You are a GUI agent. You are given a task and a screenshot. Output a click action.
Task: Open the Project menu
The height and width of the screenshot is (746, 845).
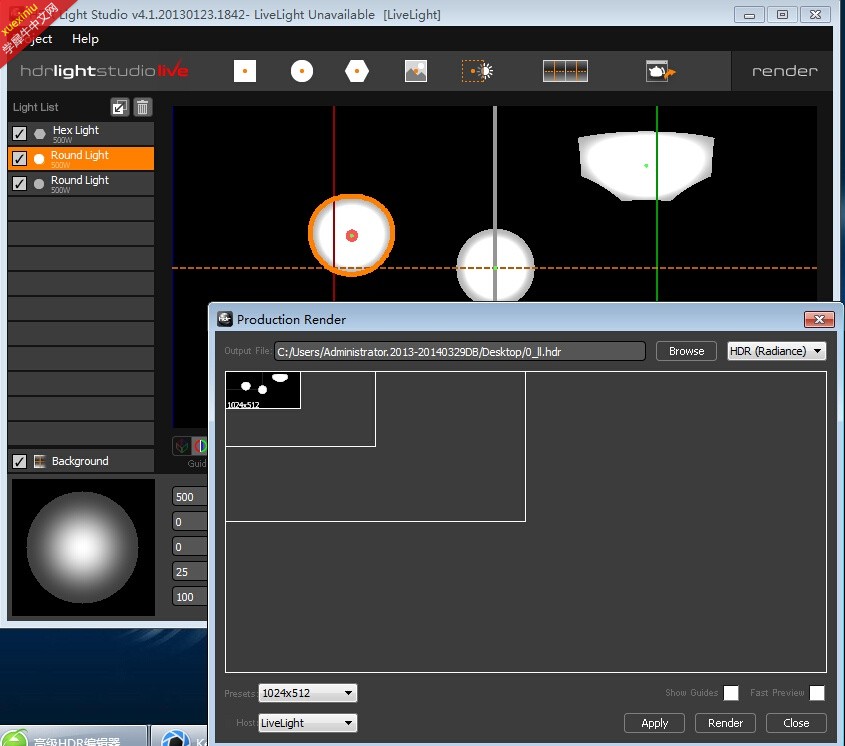38,39
